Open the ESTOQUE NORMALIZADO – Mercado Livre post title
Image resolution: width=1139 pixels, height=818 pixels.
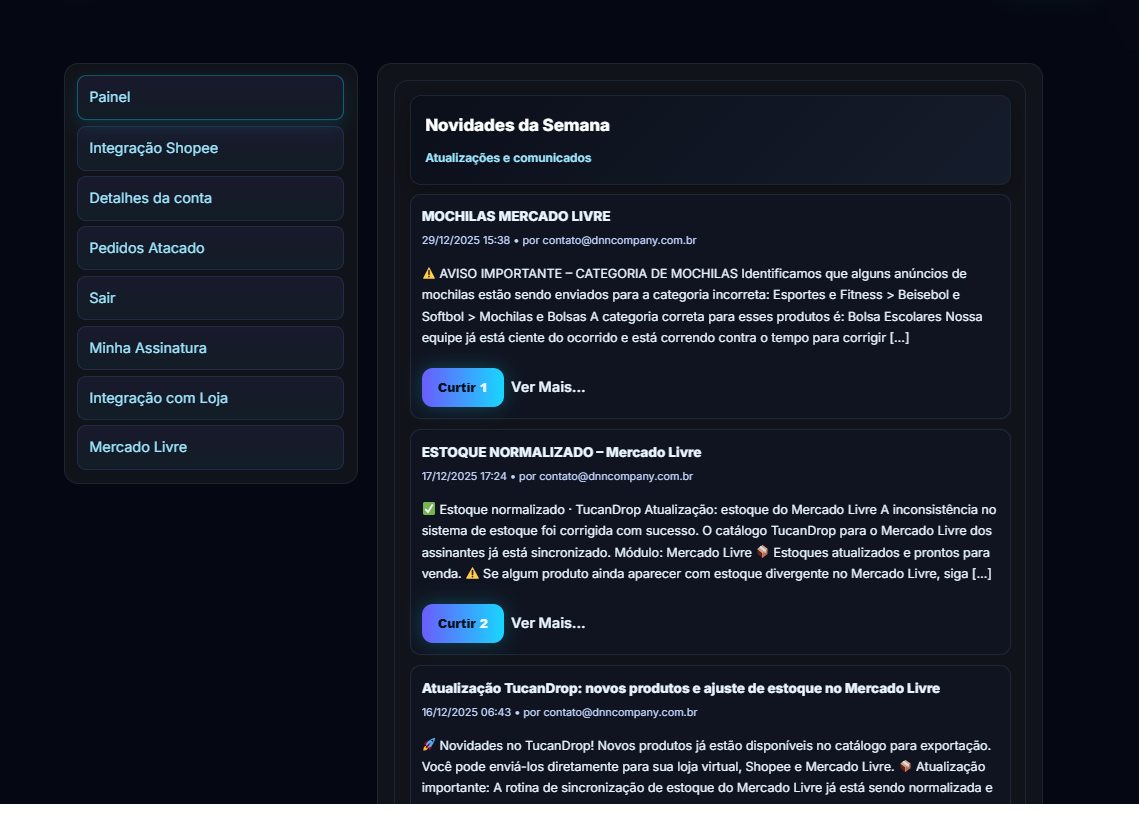pyautogui.click(x=562, y=452)
